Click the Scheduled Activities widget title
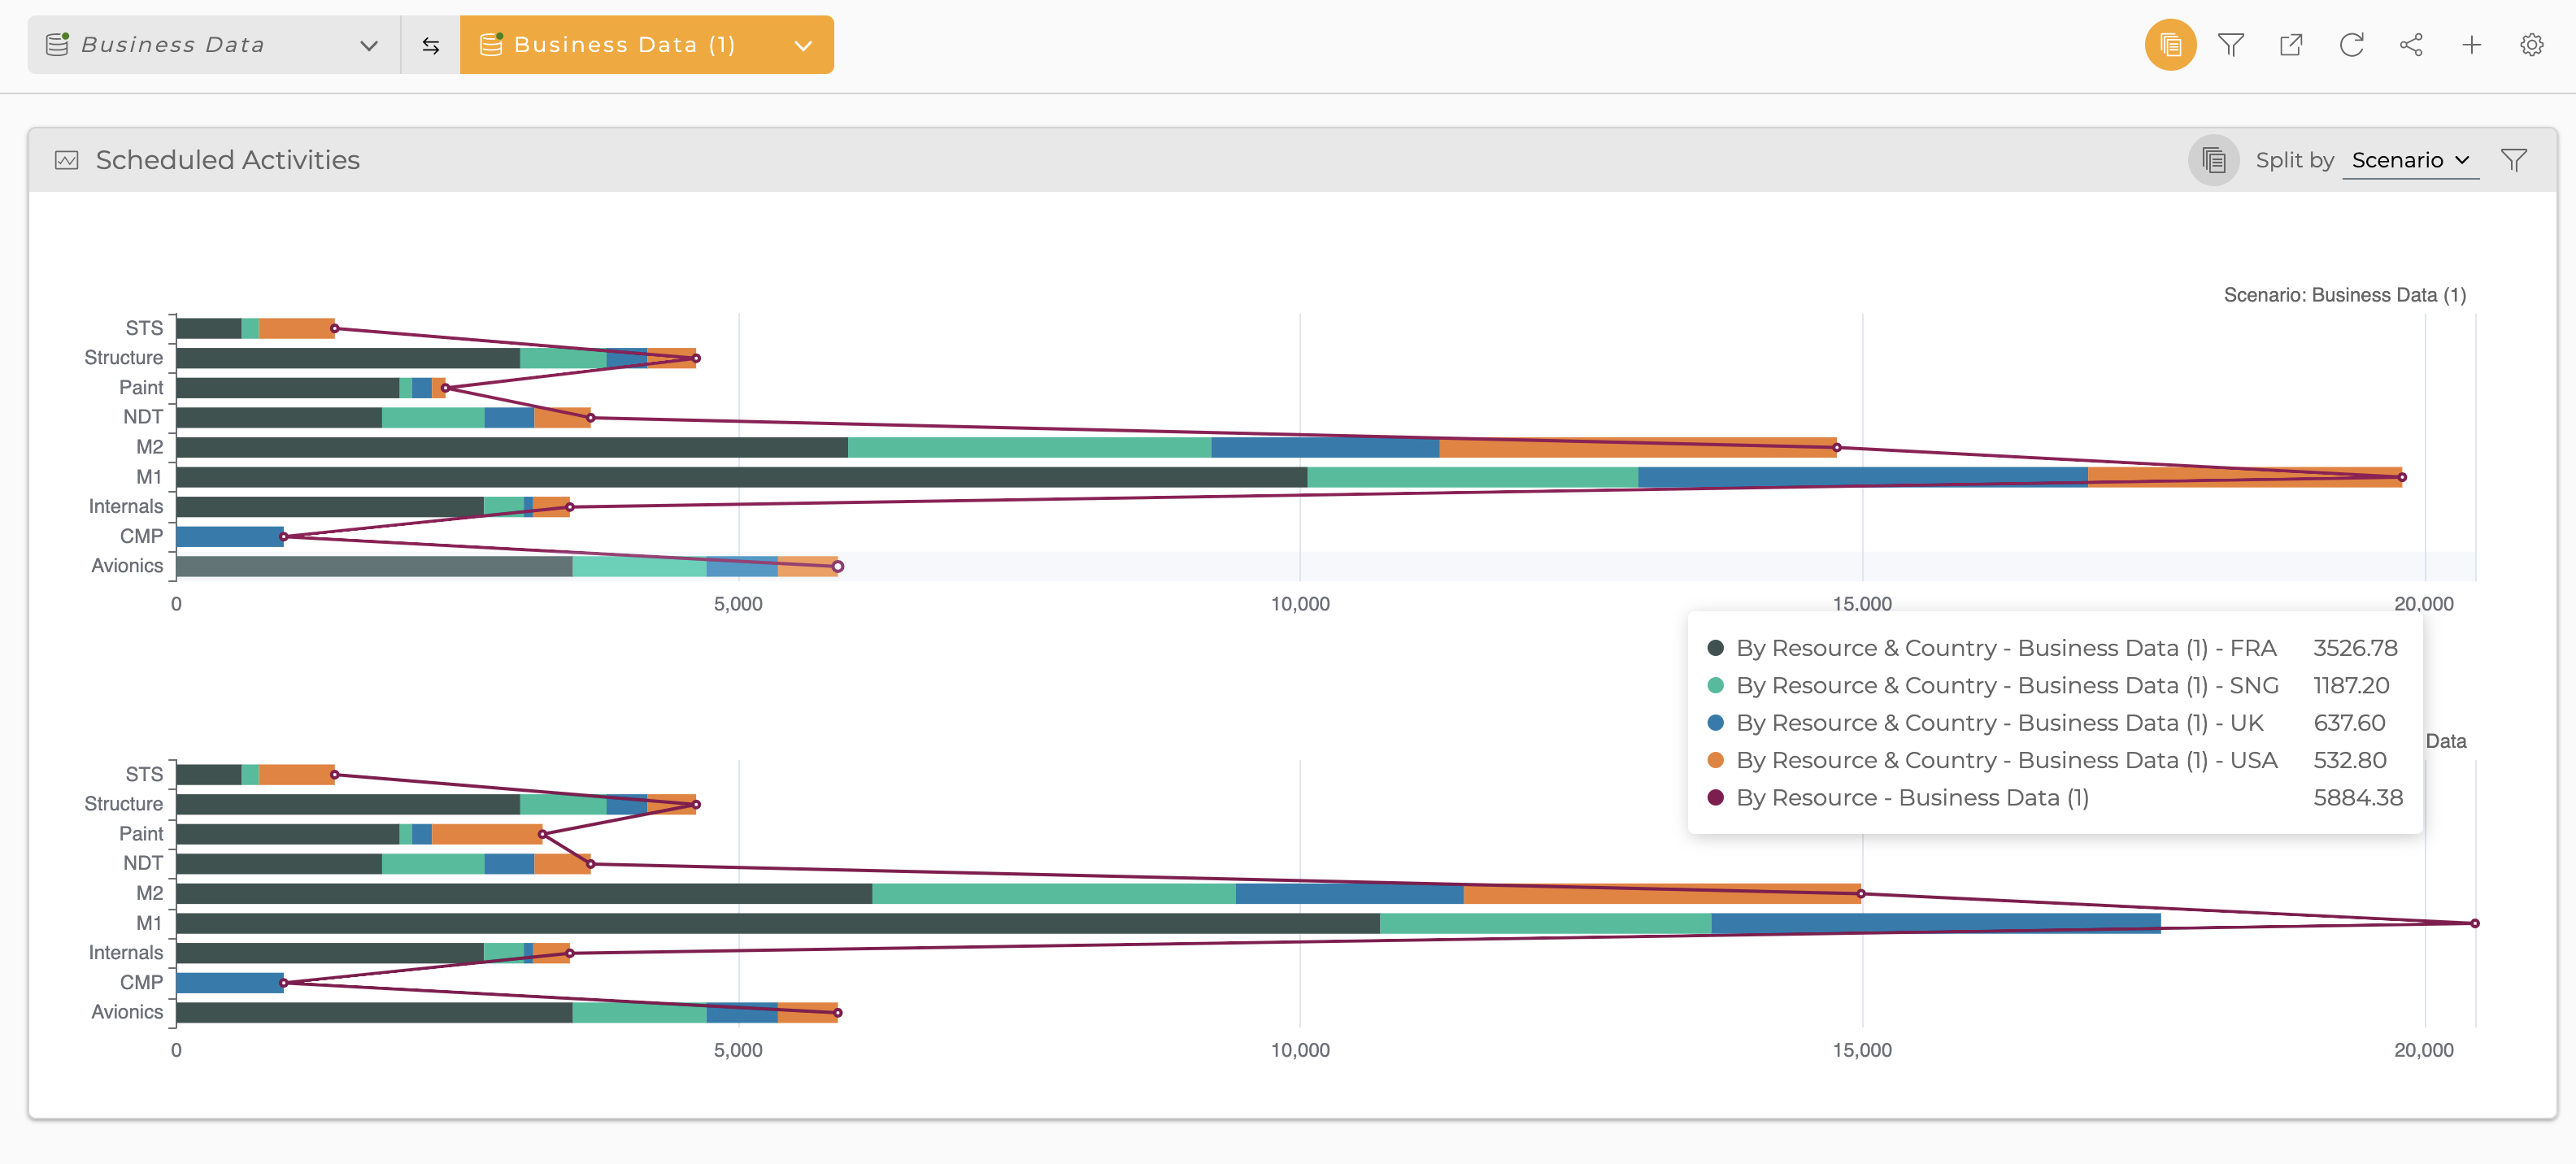This screenshot has height=1164, width=2576. click(227, 160)
